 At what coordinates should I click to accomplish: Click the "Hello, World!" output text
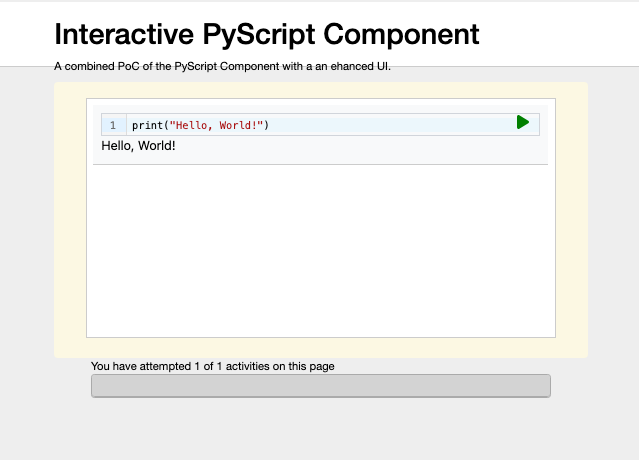[139, 146]
